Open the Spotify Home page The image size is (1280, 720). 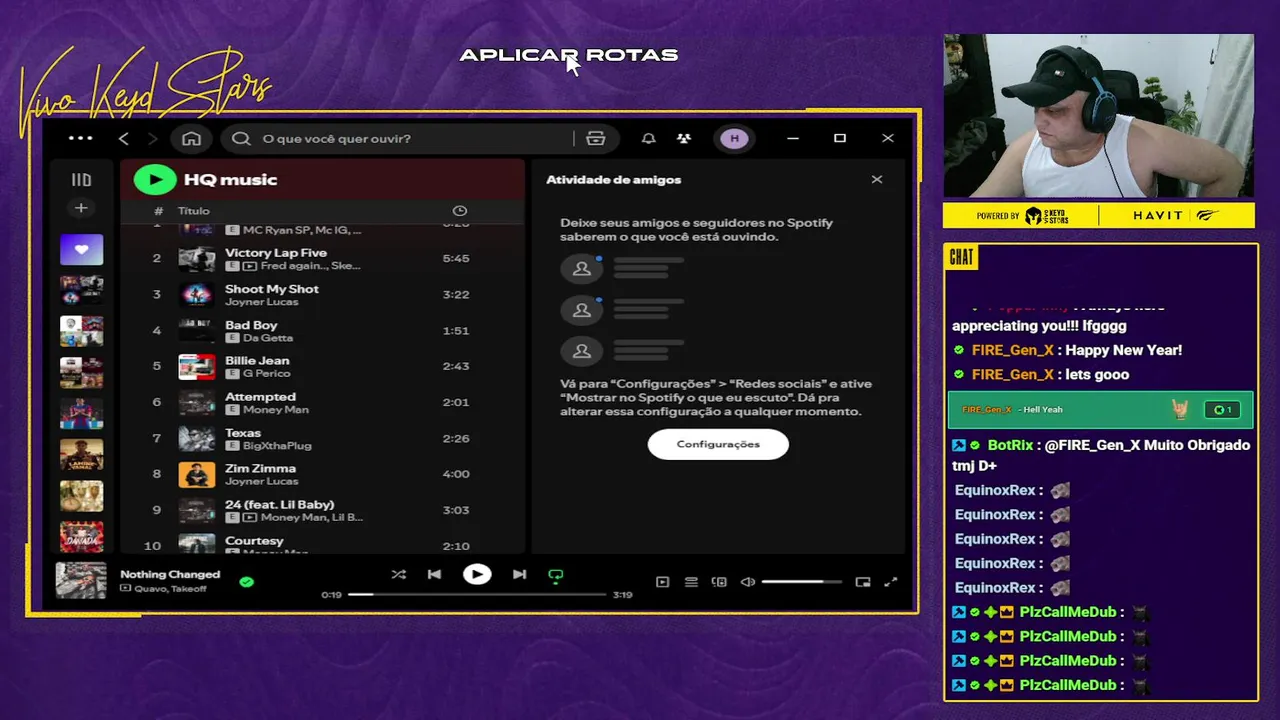tap(191, 138)
